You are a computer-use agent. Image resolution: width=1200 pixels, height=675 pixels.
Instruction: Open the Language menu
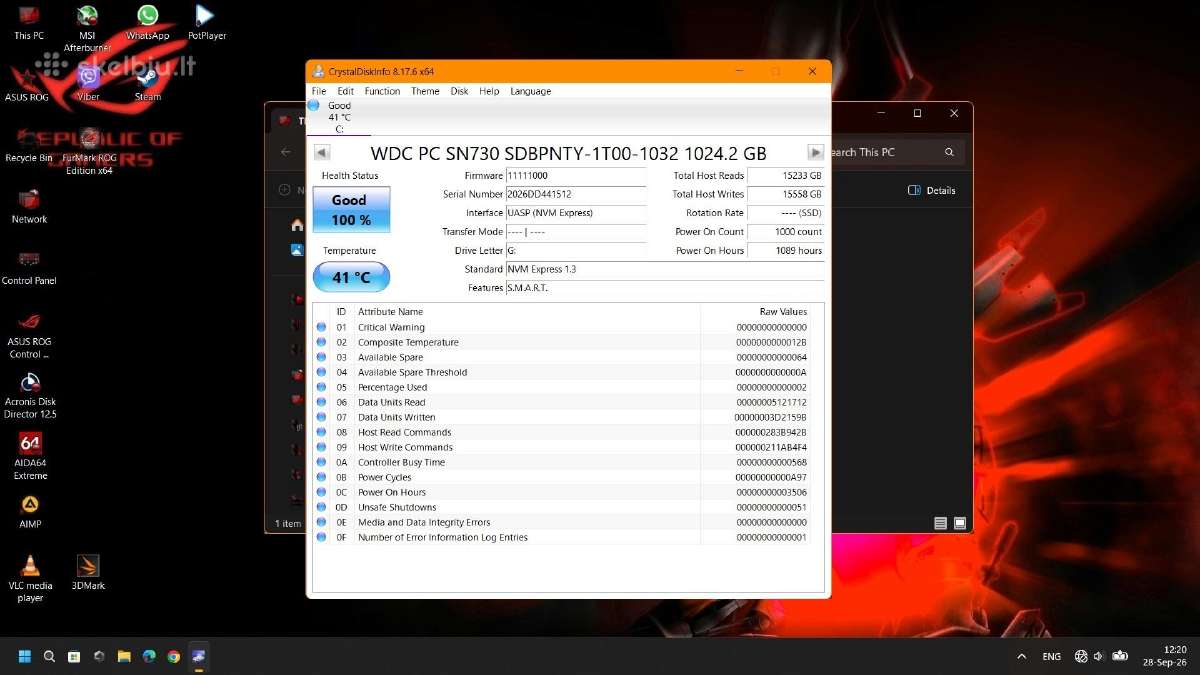pos(530,91)
